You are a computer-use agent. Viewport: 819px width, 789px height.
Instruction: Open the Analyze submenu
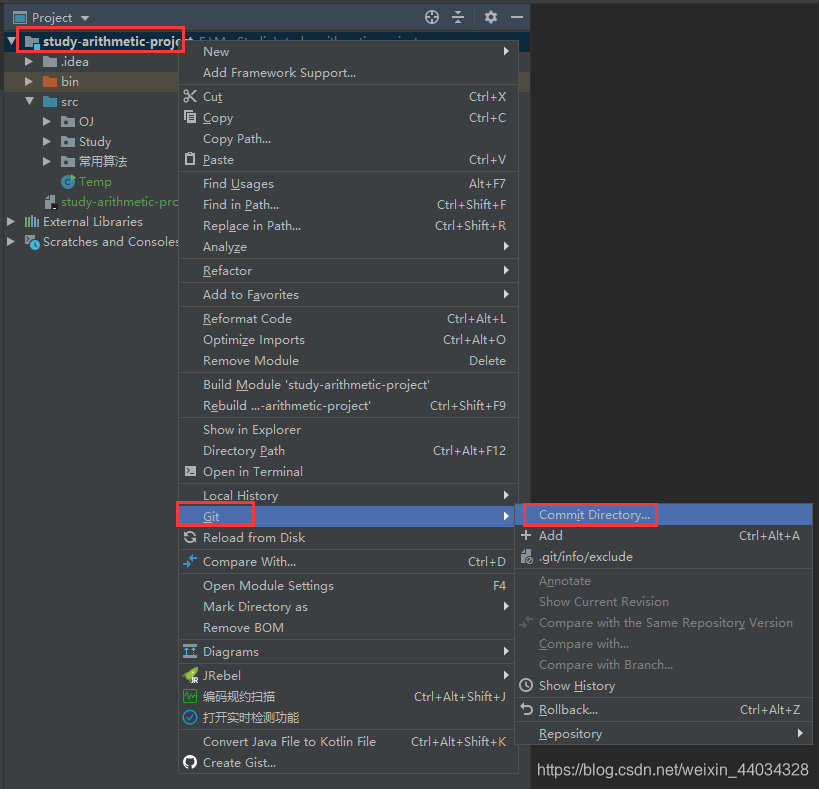pyautogui.click(x=348, y=246)
